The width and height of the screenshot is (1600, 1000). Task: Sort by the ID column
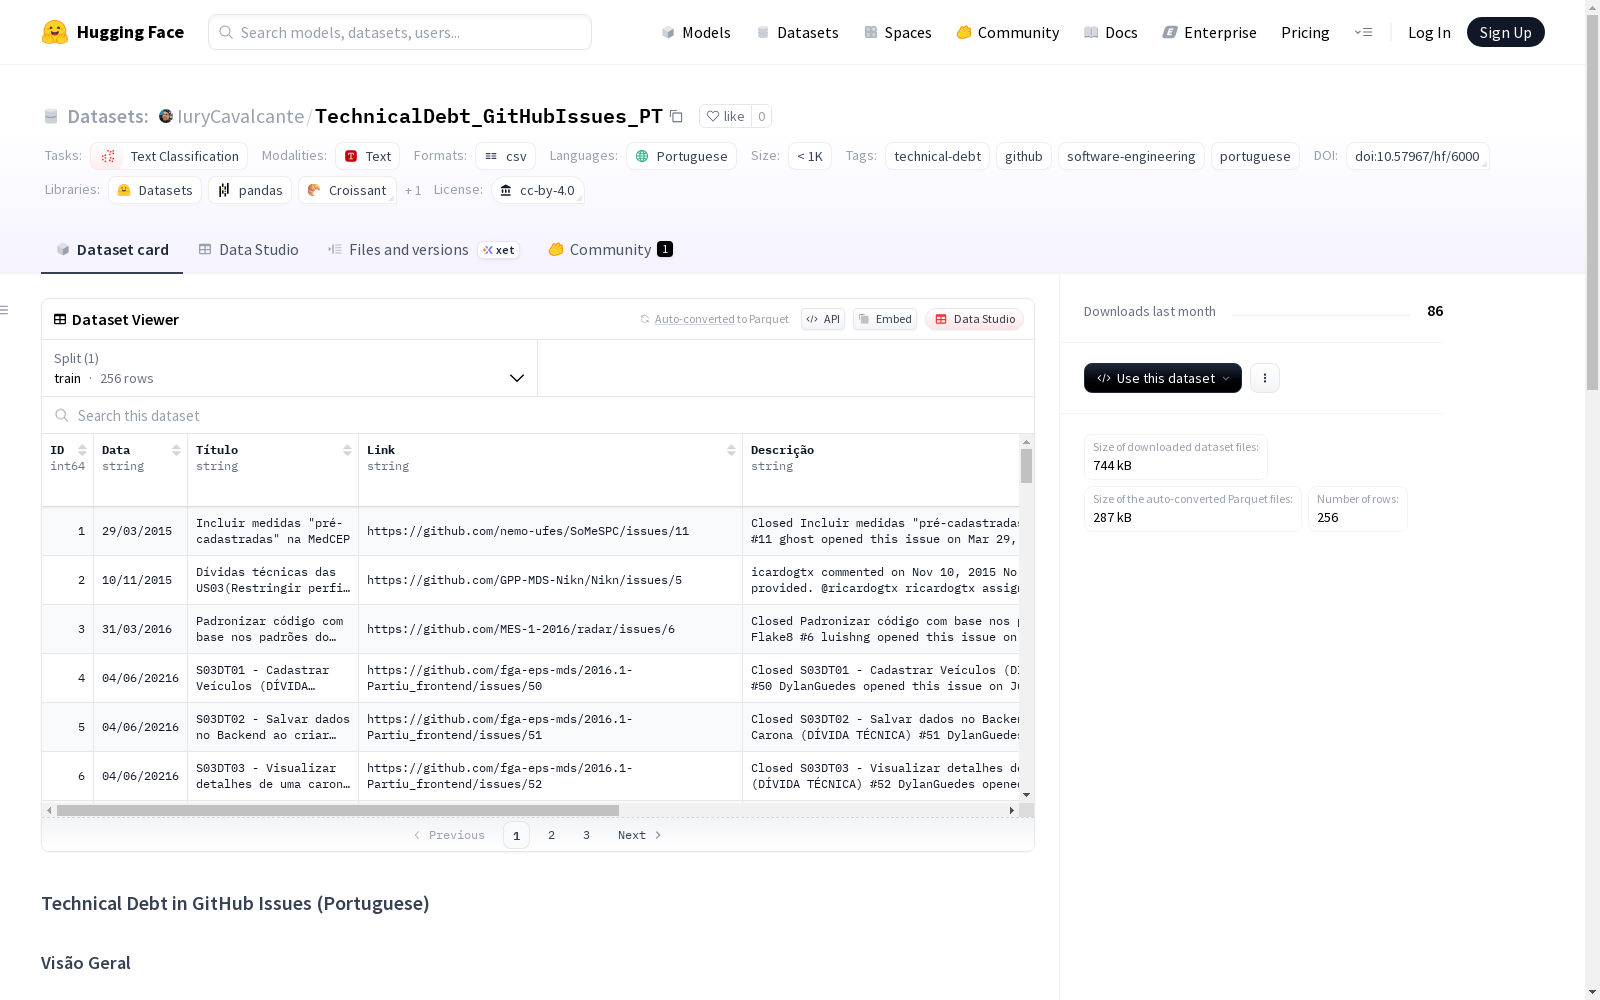coord(82,450)
